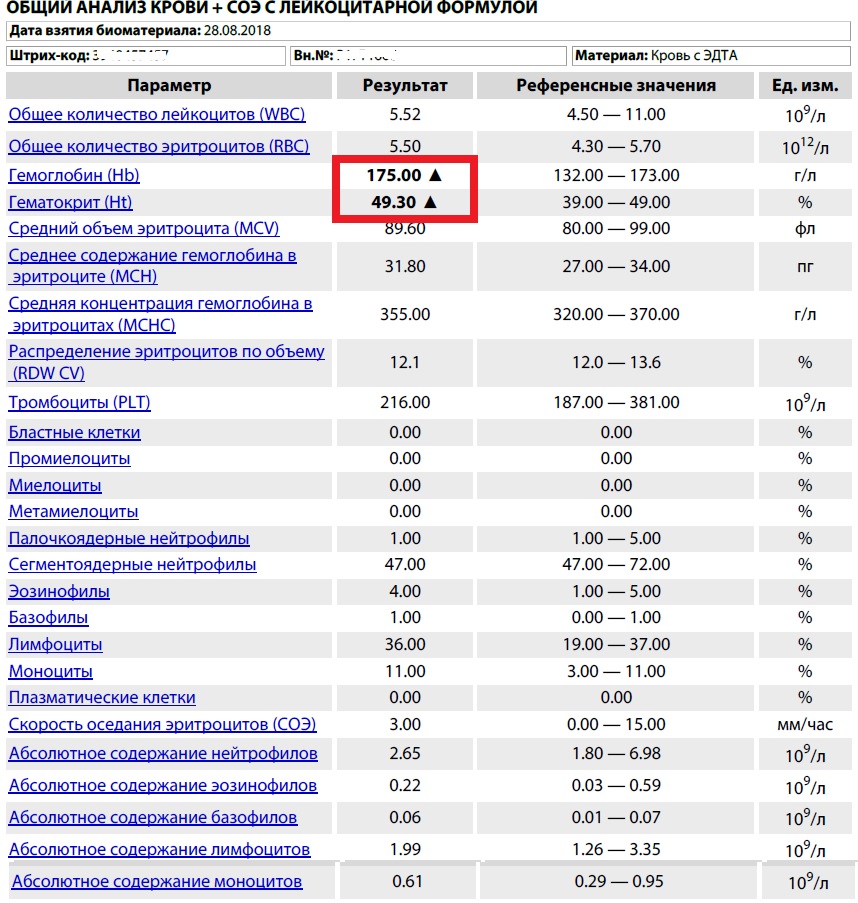Click the 'Штрих-код' field
The image size is (858, 903).
point(146,55)
